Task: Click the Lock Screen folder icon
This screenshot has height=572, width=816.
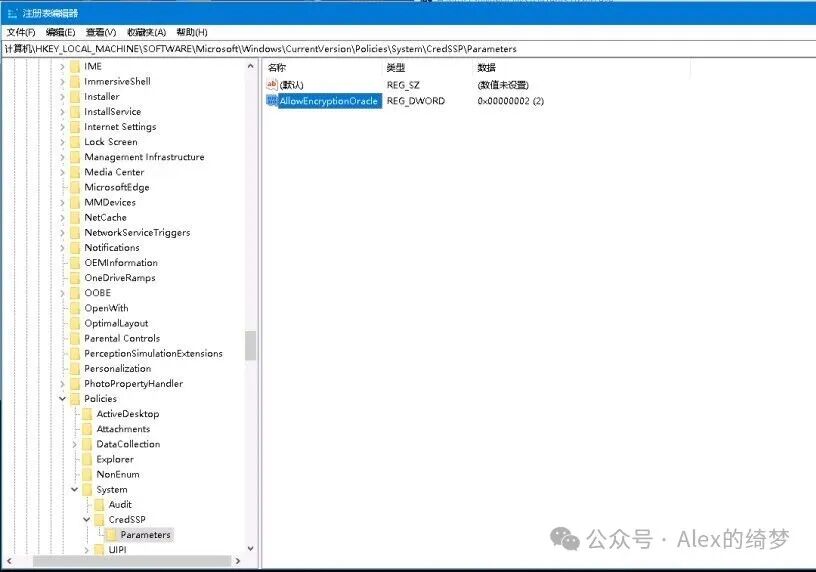Action: (75, 142)
